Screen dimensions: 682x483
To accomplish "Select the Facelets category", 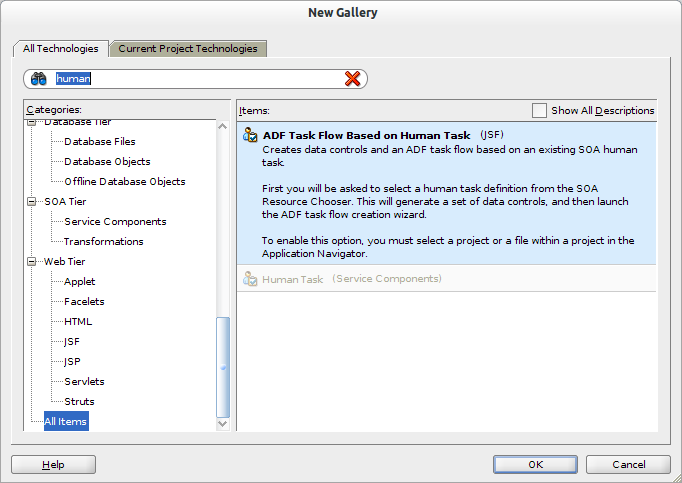I will point(84,302).
